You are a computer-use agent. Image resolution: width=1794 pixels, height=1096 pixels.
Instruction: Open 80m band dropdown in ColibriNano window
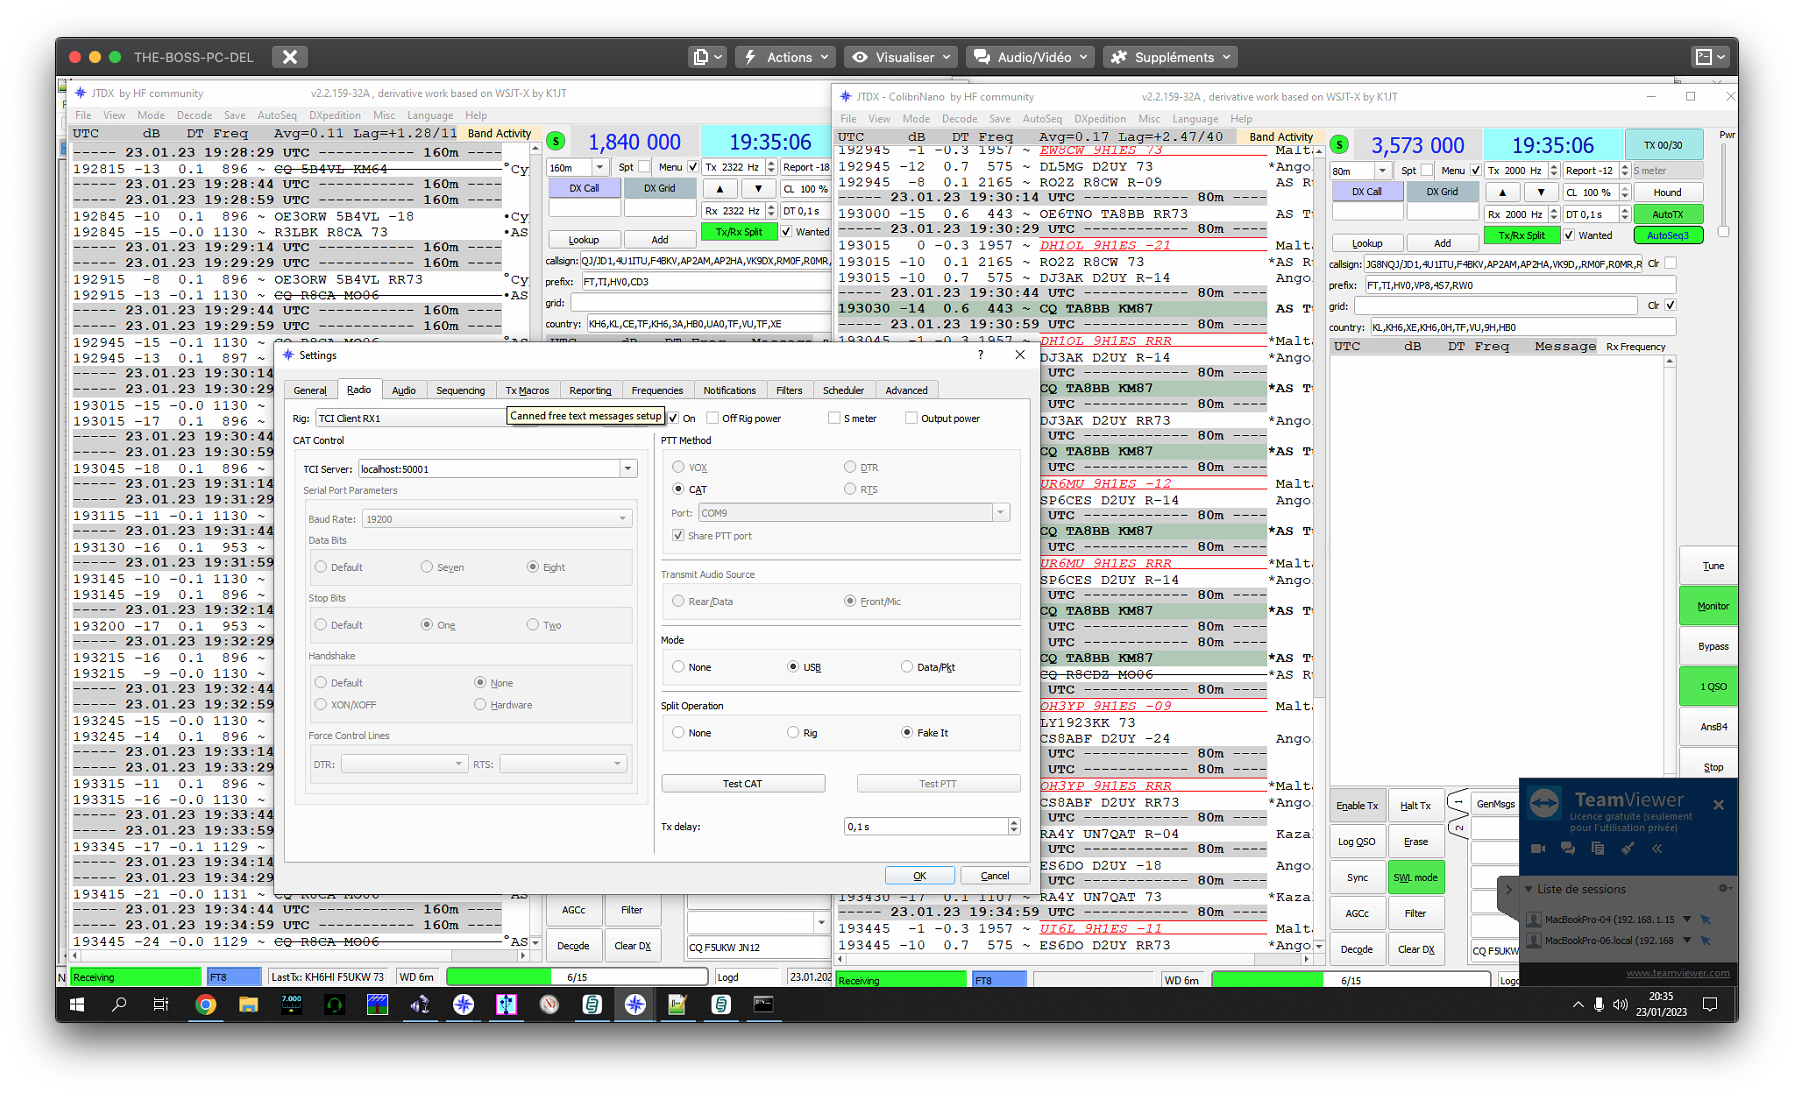[x=1382, y=171]
